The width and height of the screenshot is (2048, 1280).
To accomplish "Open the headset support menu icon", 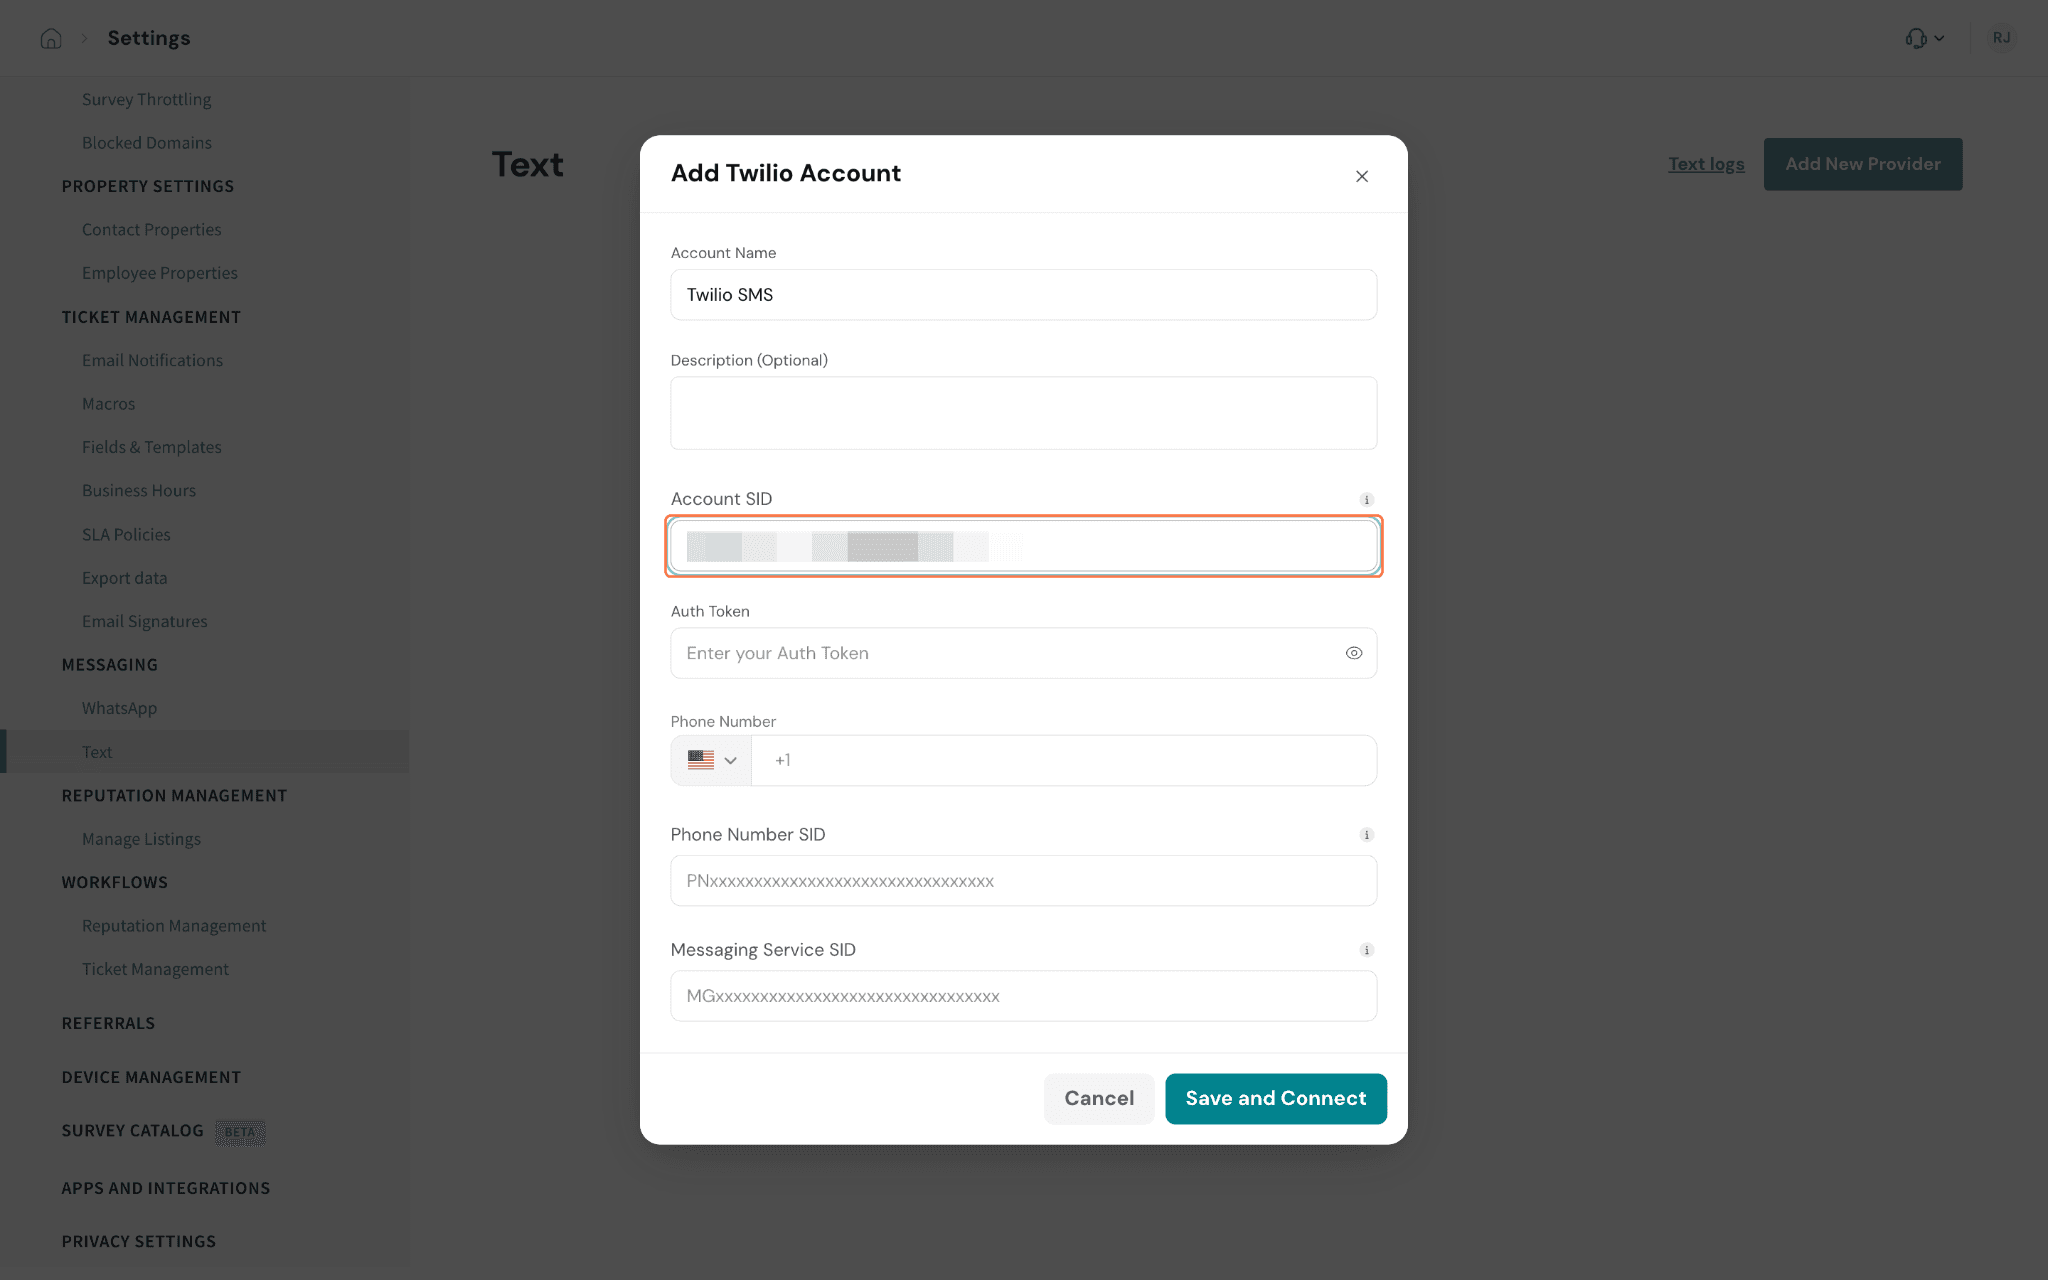I will click(x=1915, y=38).
